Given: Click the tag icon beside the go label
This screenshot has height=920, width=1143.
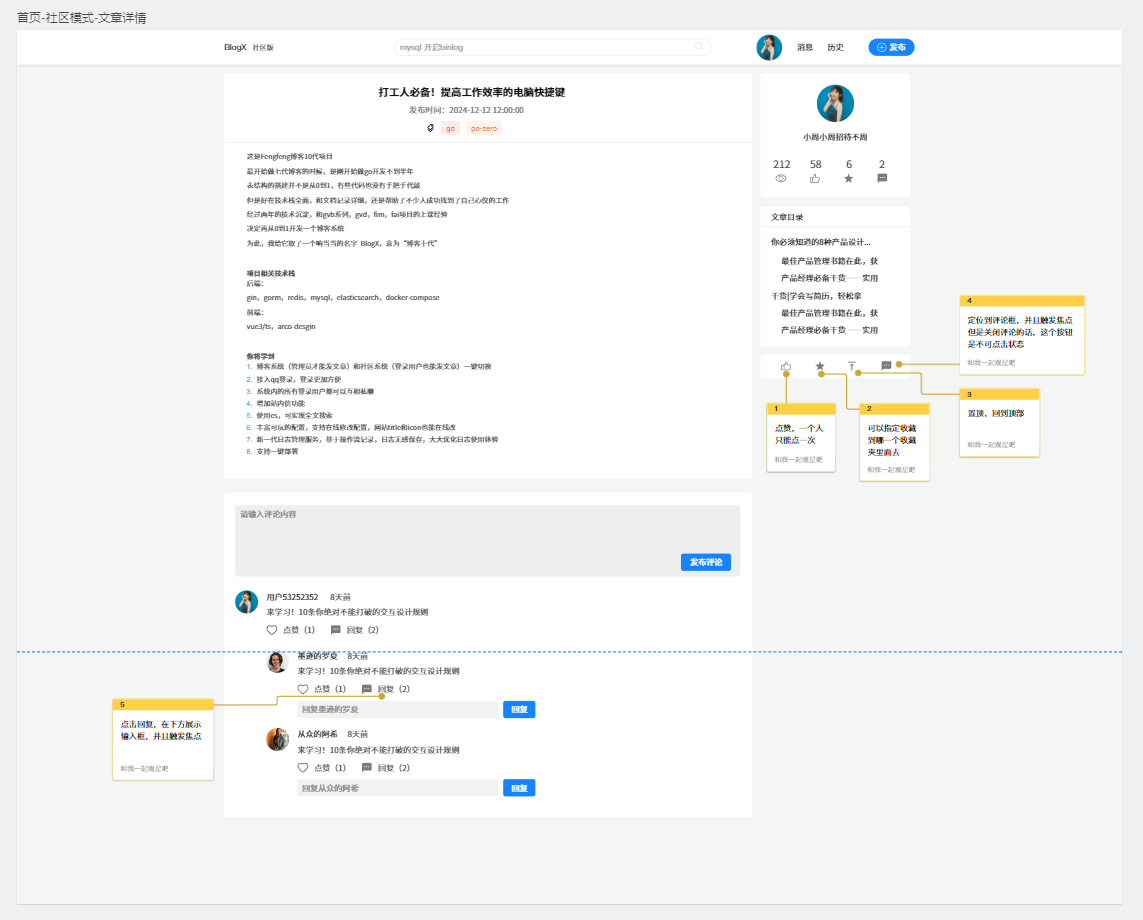Looking at the screenshot, I should tap(431, 128).
